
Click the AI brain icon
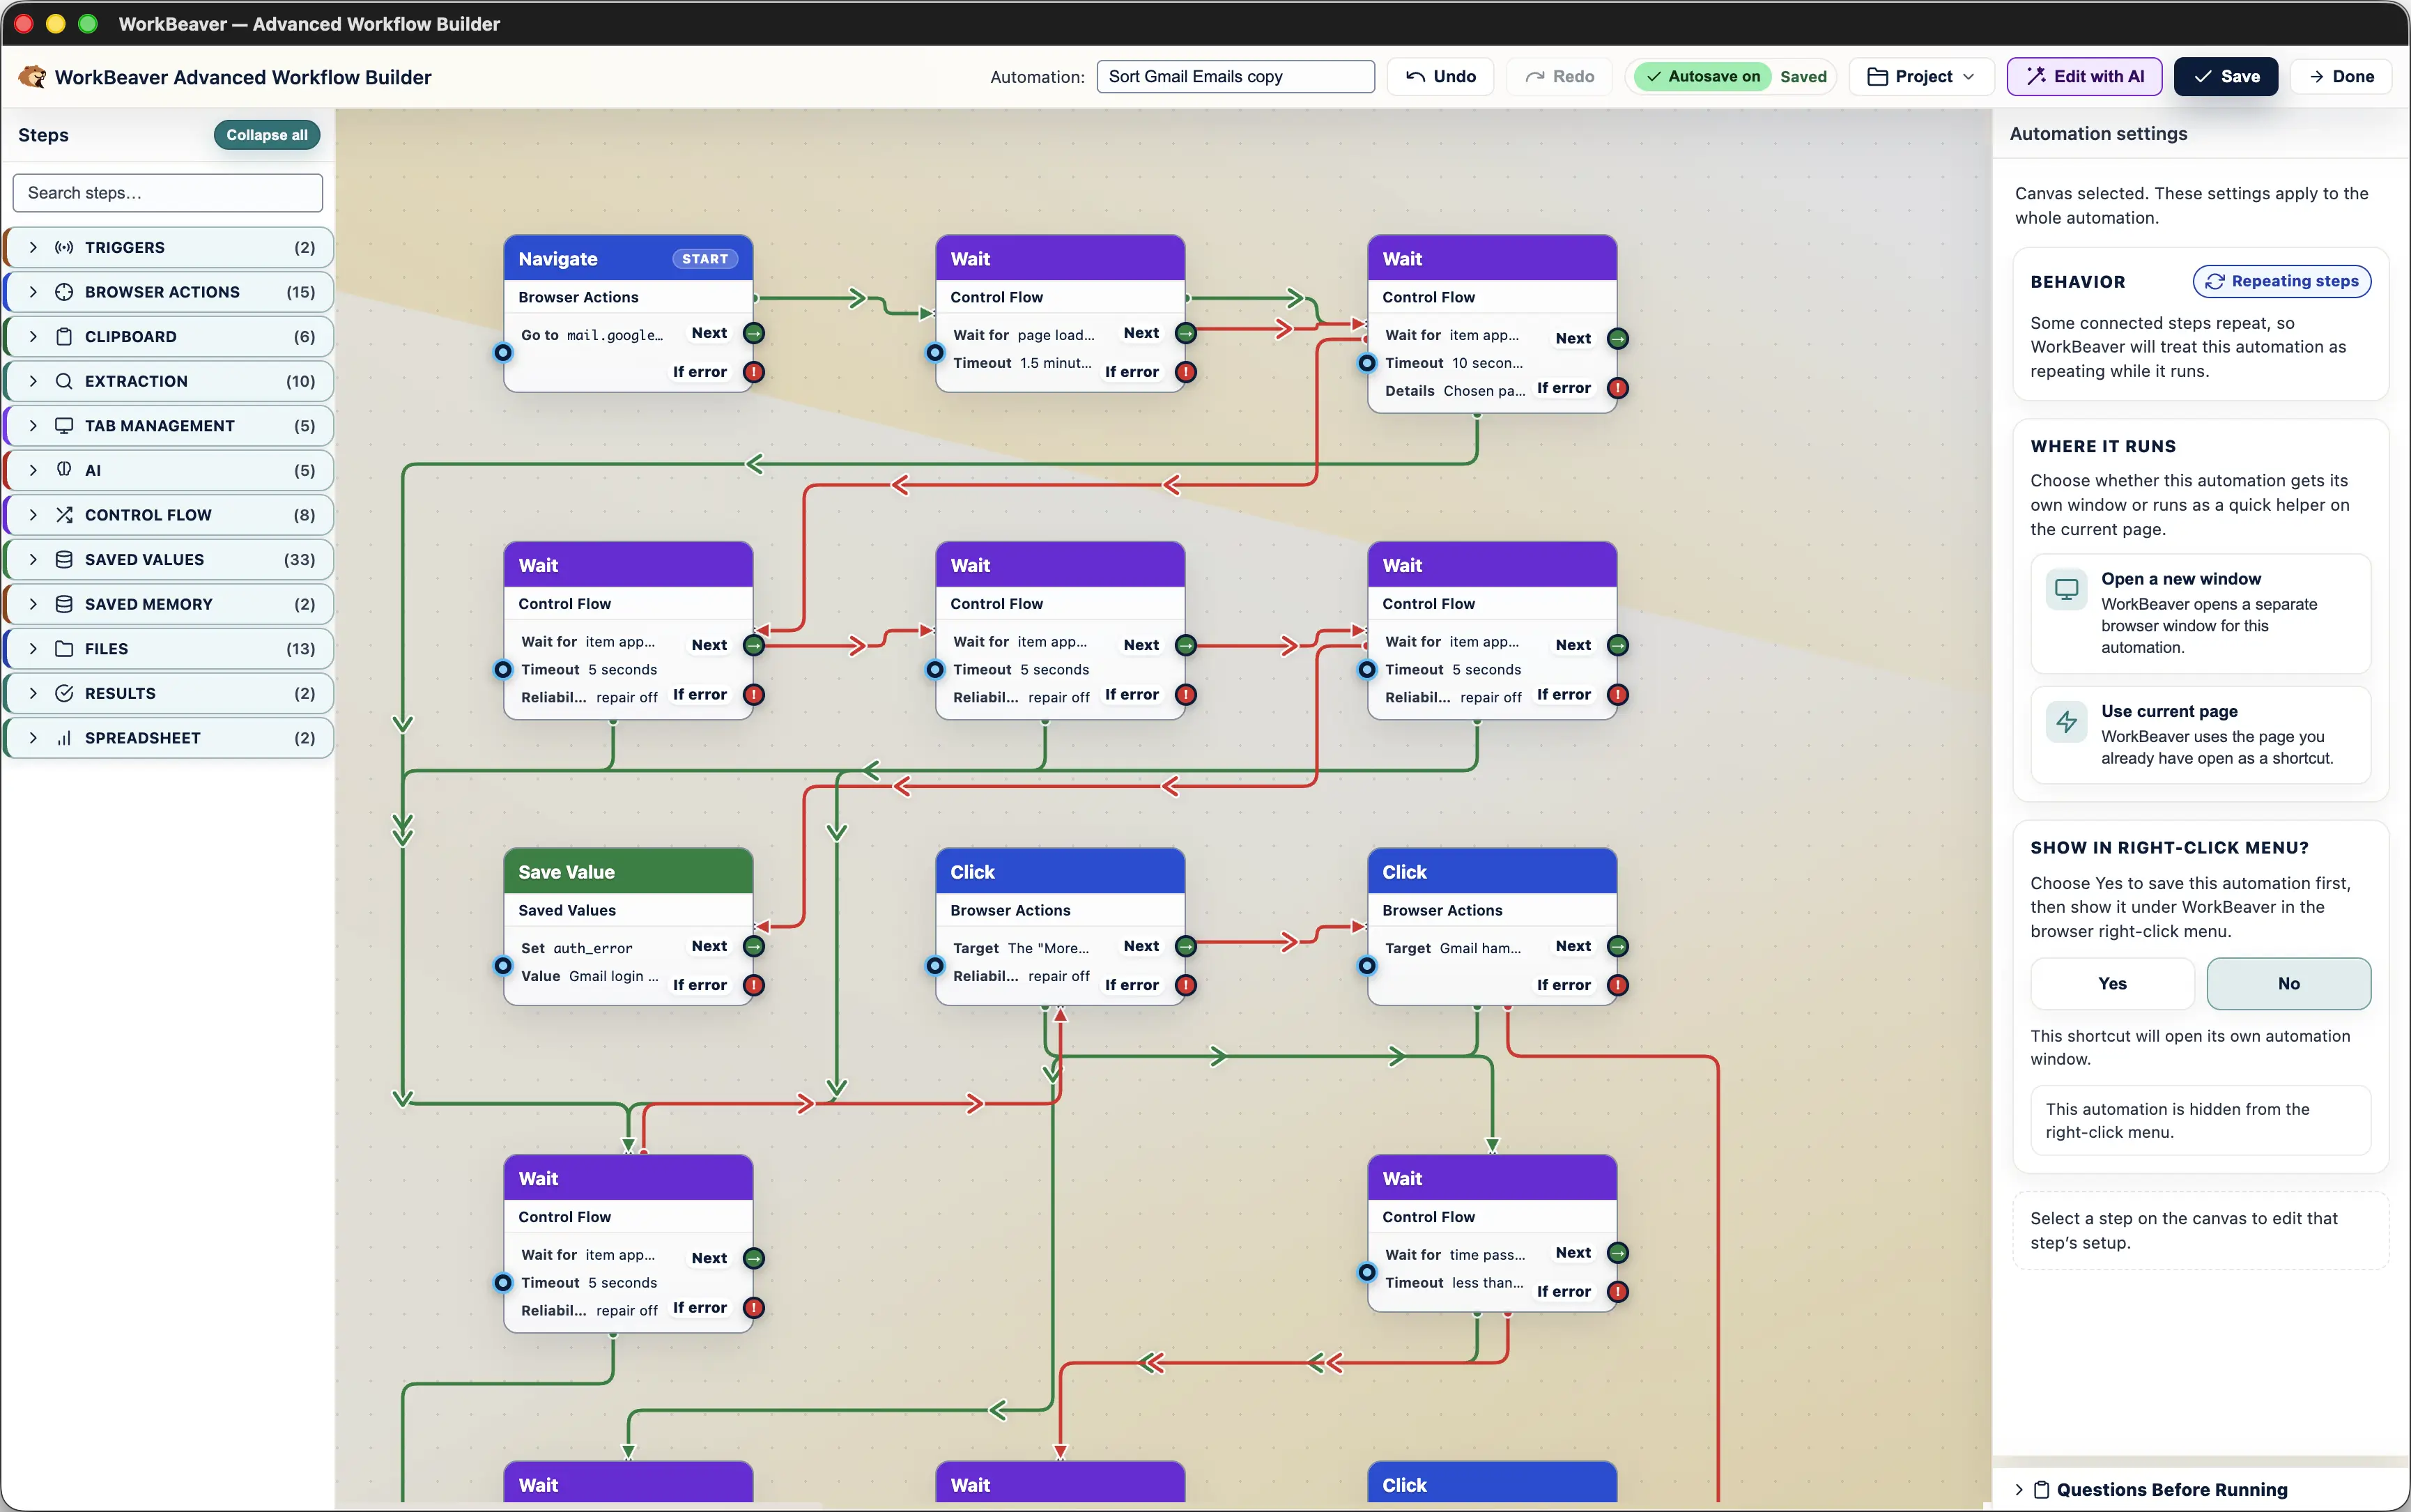click(64, 470)
